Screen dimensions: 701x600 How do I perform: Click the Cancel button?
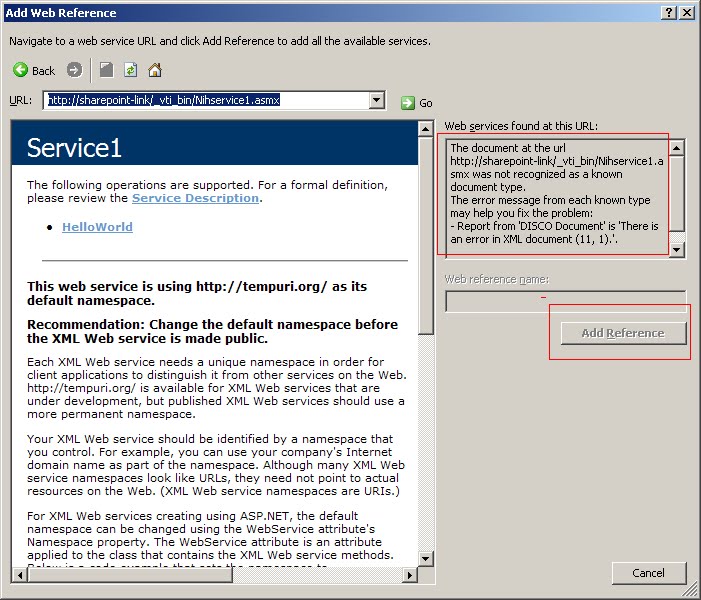(649, 573)
